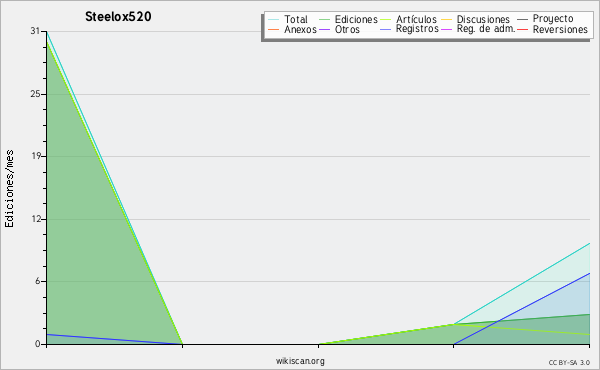Click the orange Anexos line swatch
600x370 pixels.
tap(273, 29)
